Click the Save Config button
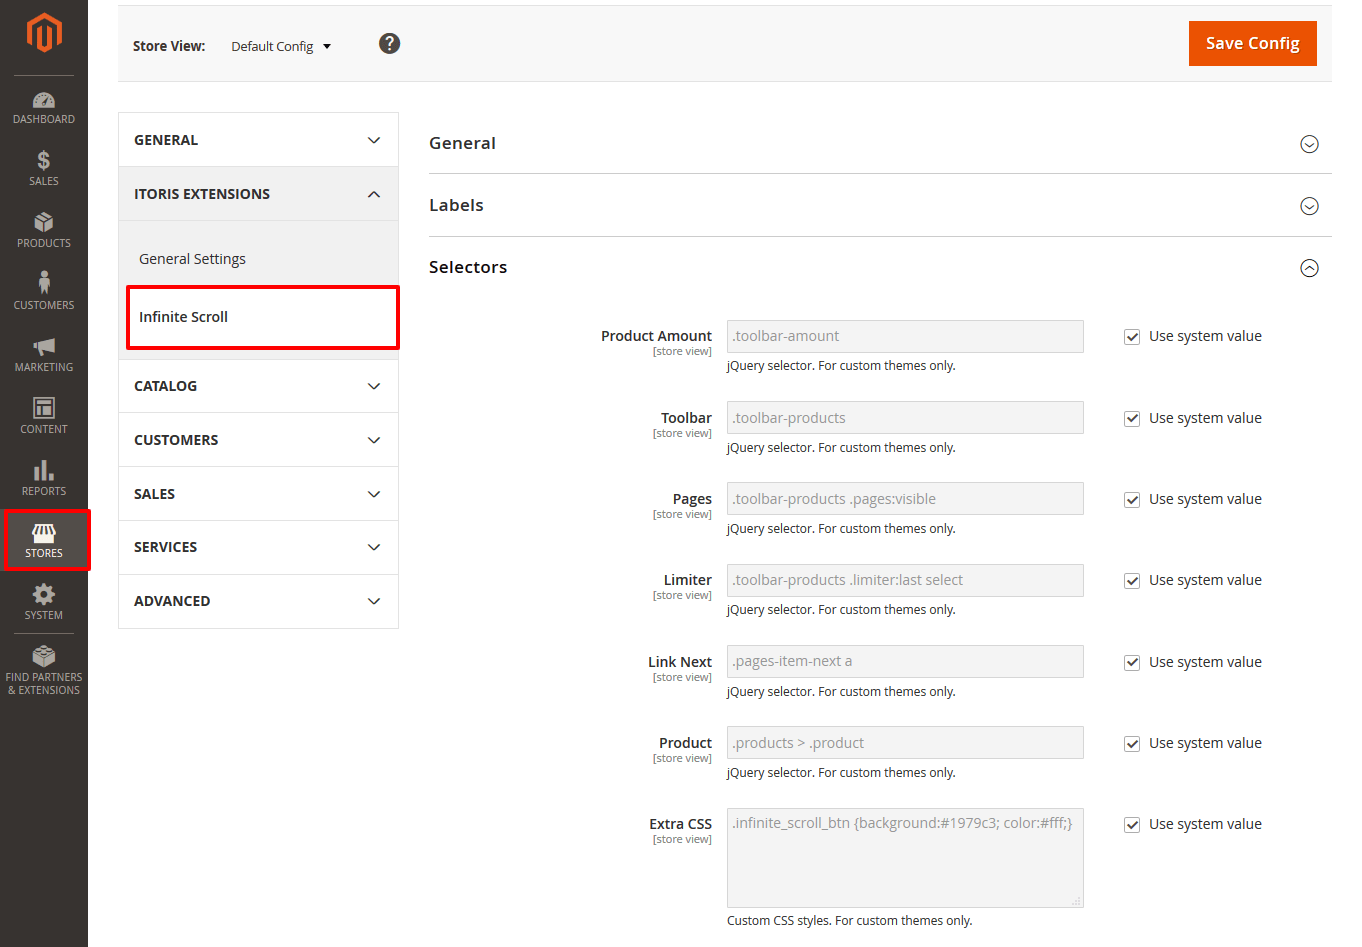Viewport: 1362px width, 947px height. (1252, 43)
